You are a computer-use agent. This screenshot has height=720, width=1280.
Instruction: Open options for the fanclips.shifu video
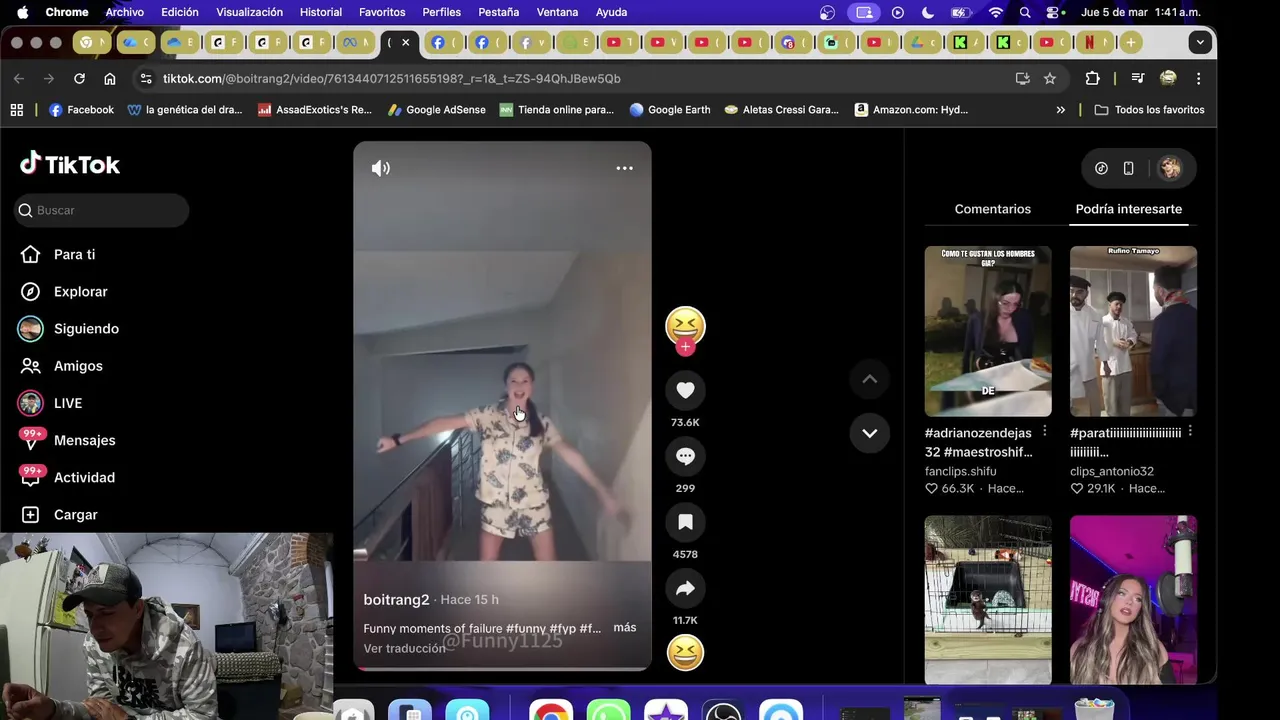tap(1045, 431)
